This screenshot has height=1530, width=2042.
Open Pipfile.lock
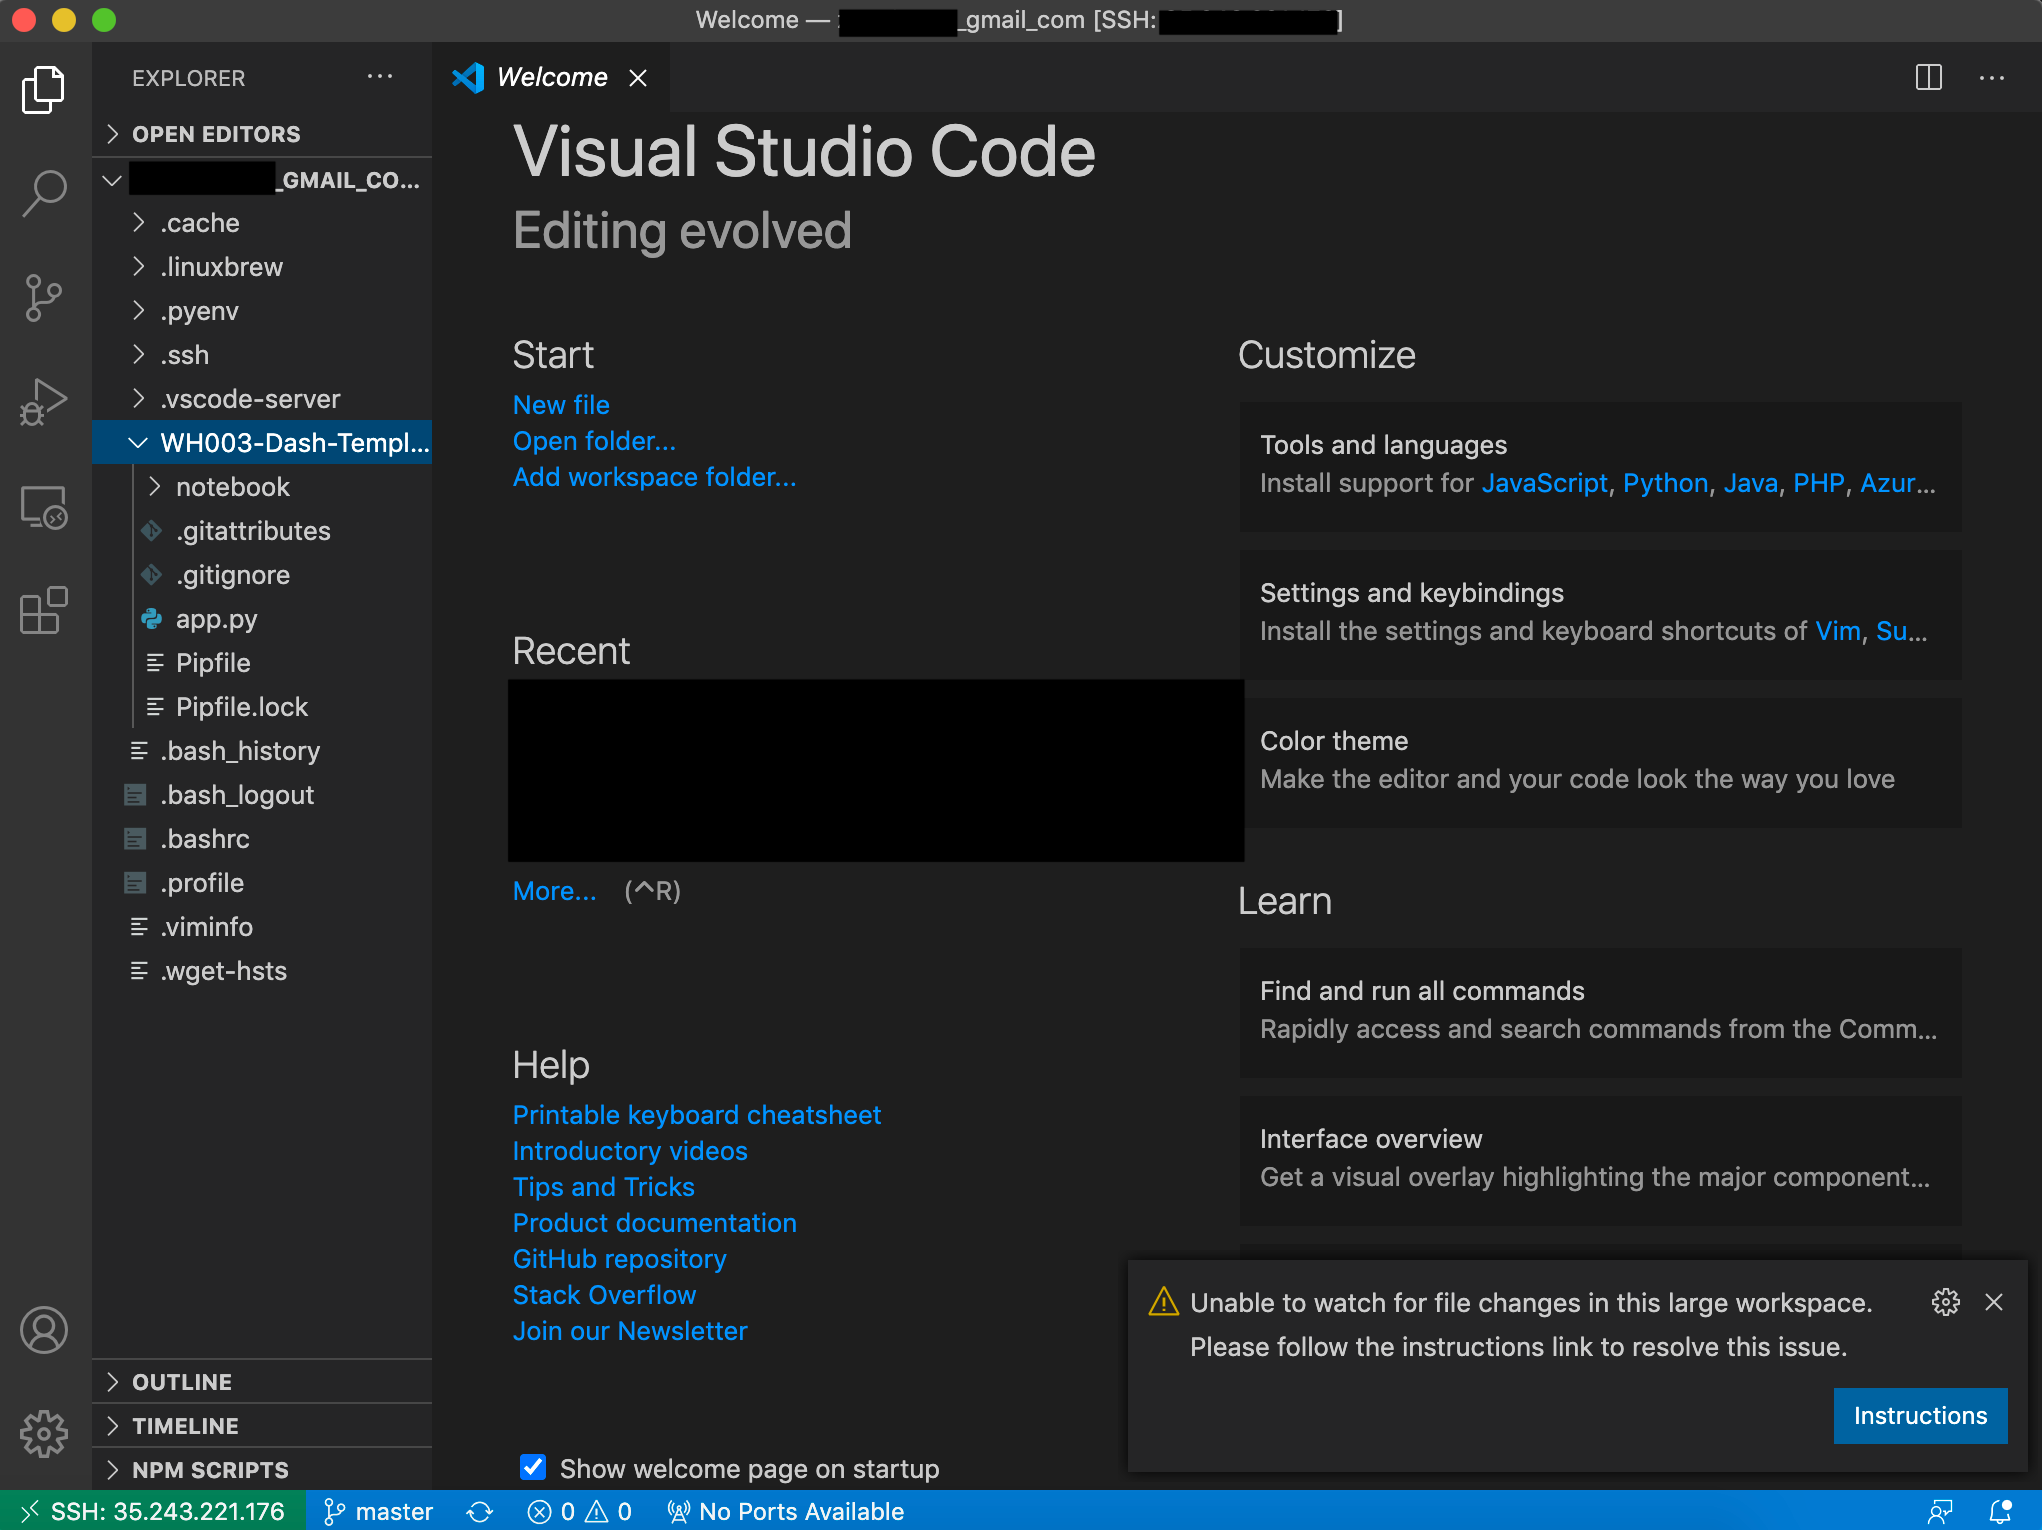tap(262, 707)
